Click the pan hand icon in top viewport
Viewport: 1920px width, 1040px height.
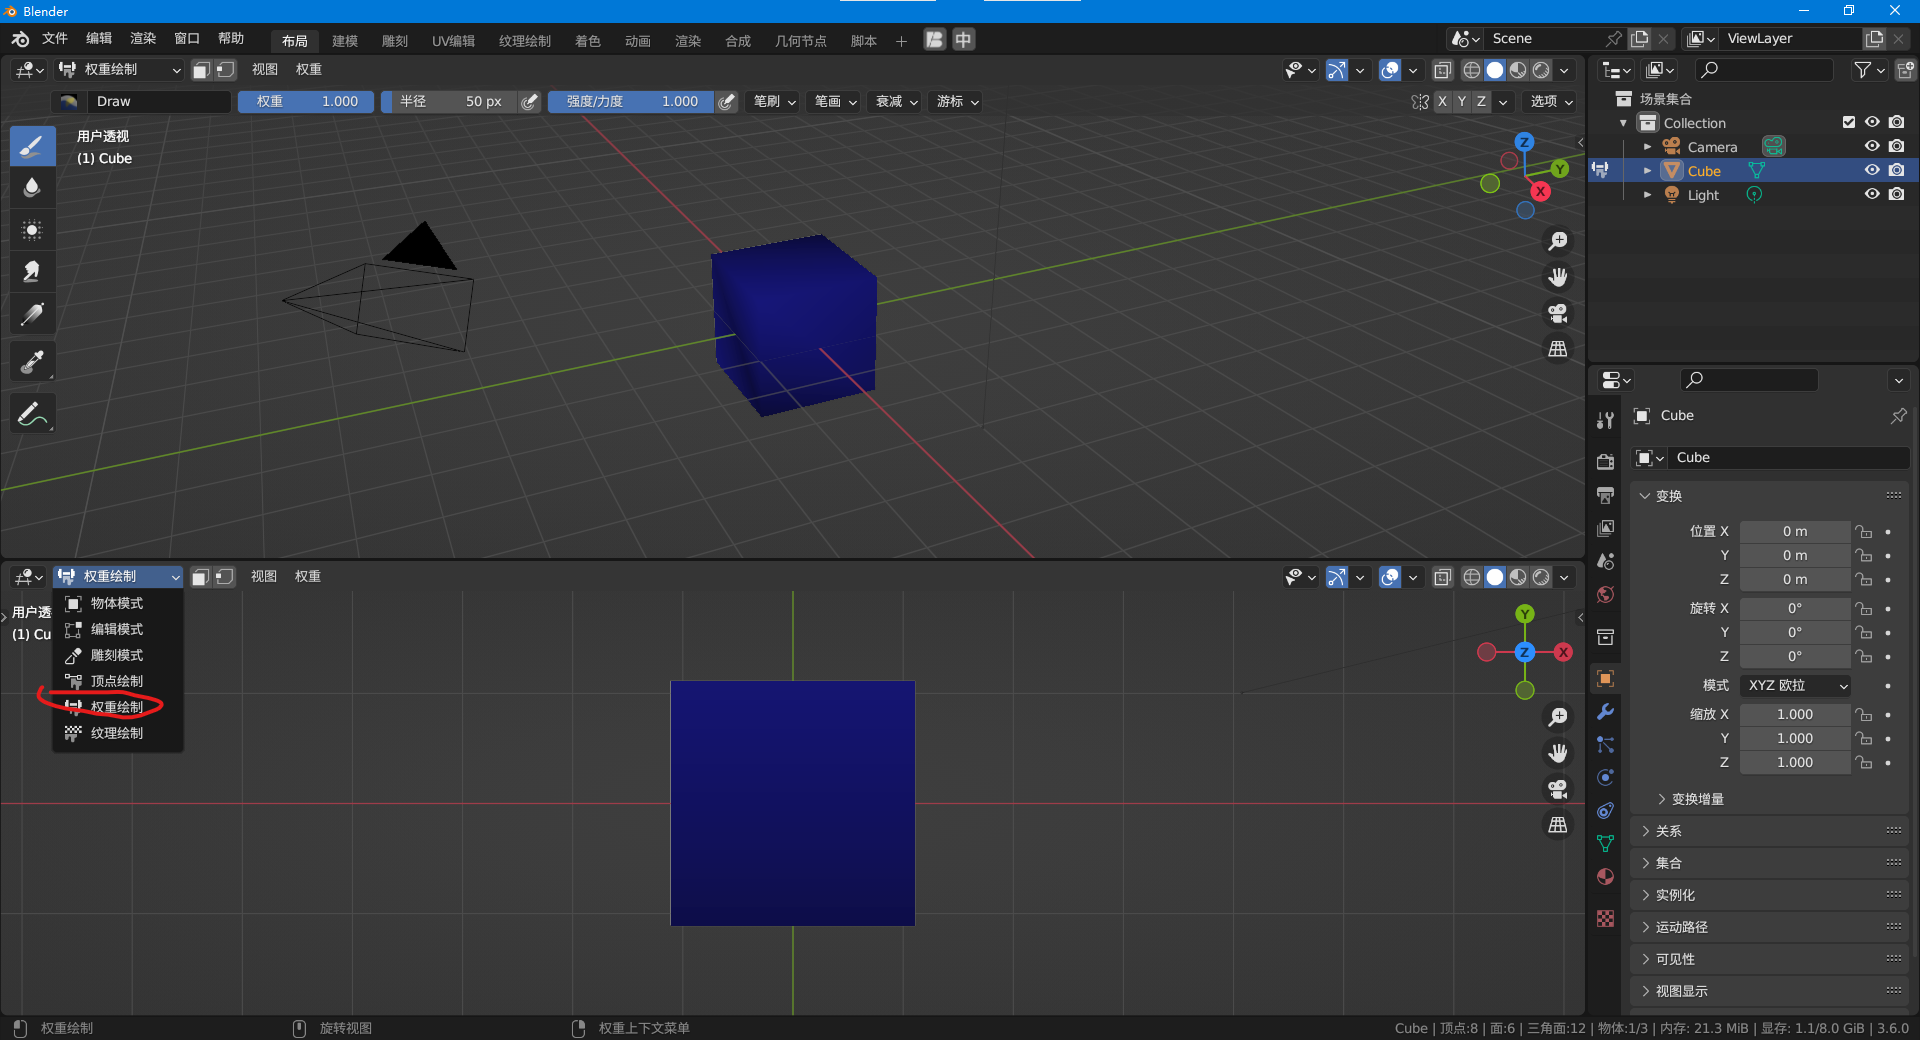(1558, 277)
